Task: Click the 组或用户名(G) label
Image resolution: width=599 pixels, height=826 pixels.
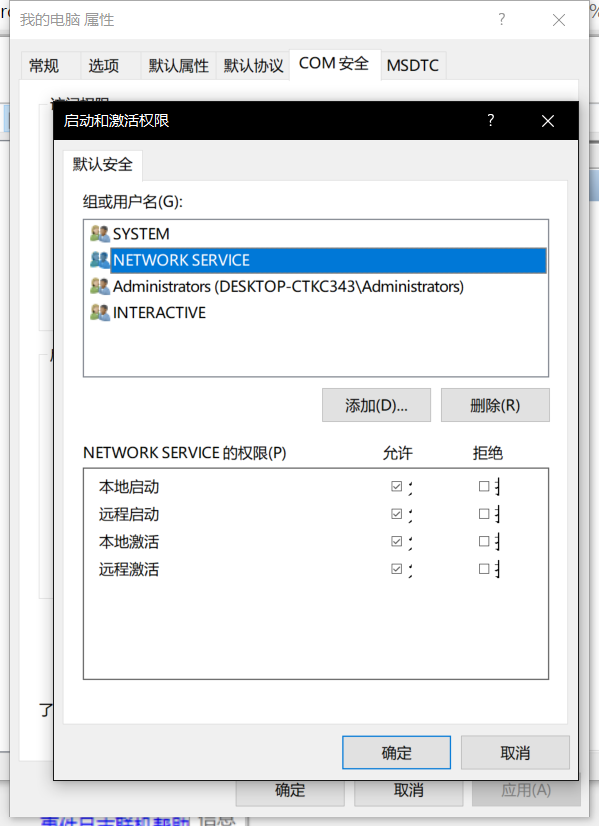Action: pyautogui.click(x=133, y=201)
